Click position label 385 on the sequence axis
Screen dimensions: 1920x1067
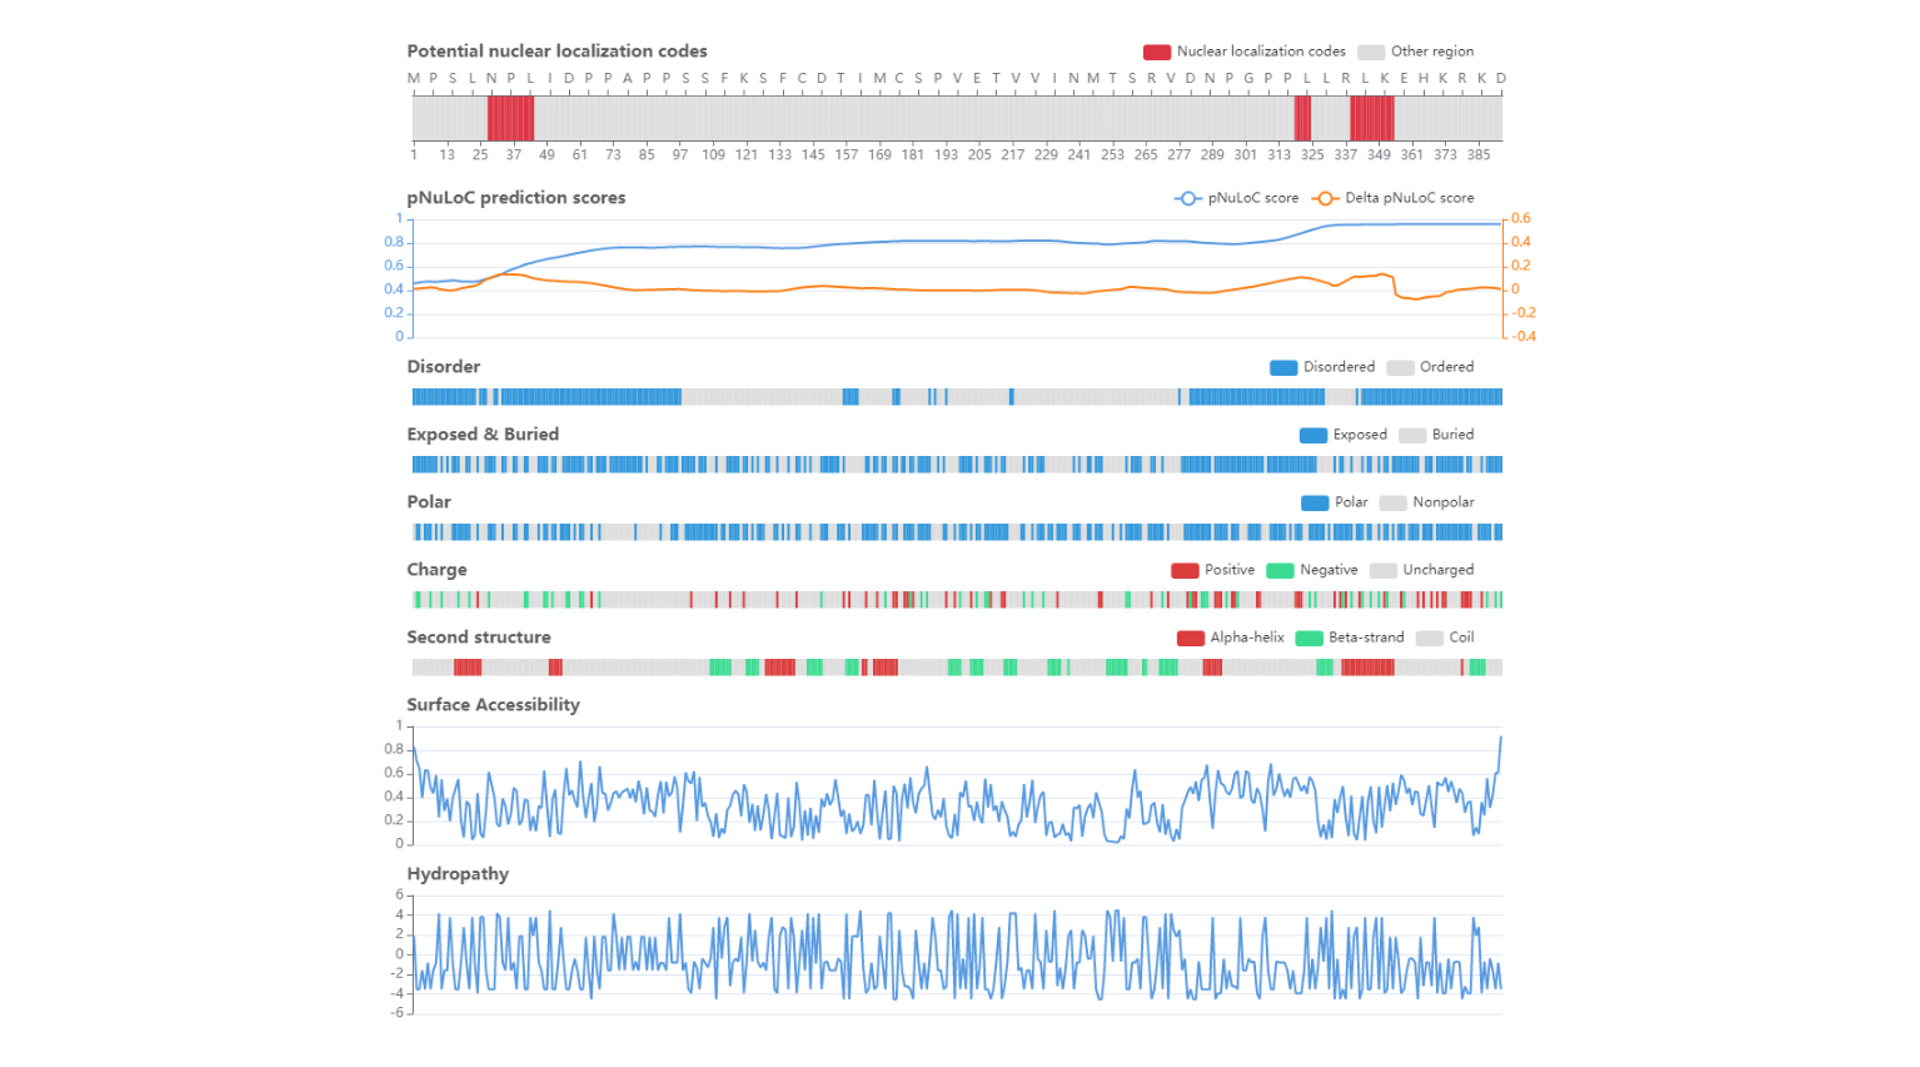coord(1479,155)
